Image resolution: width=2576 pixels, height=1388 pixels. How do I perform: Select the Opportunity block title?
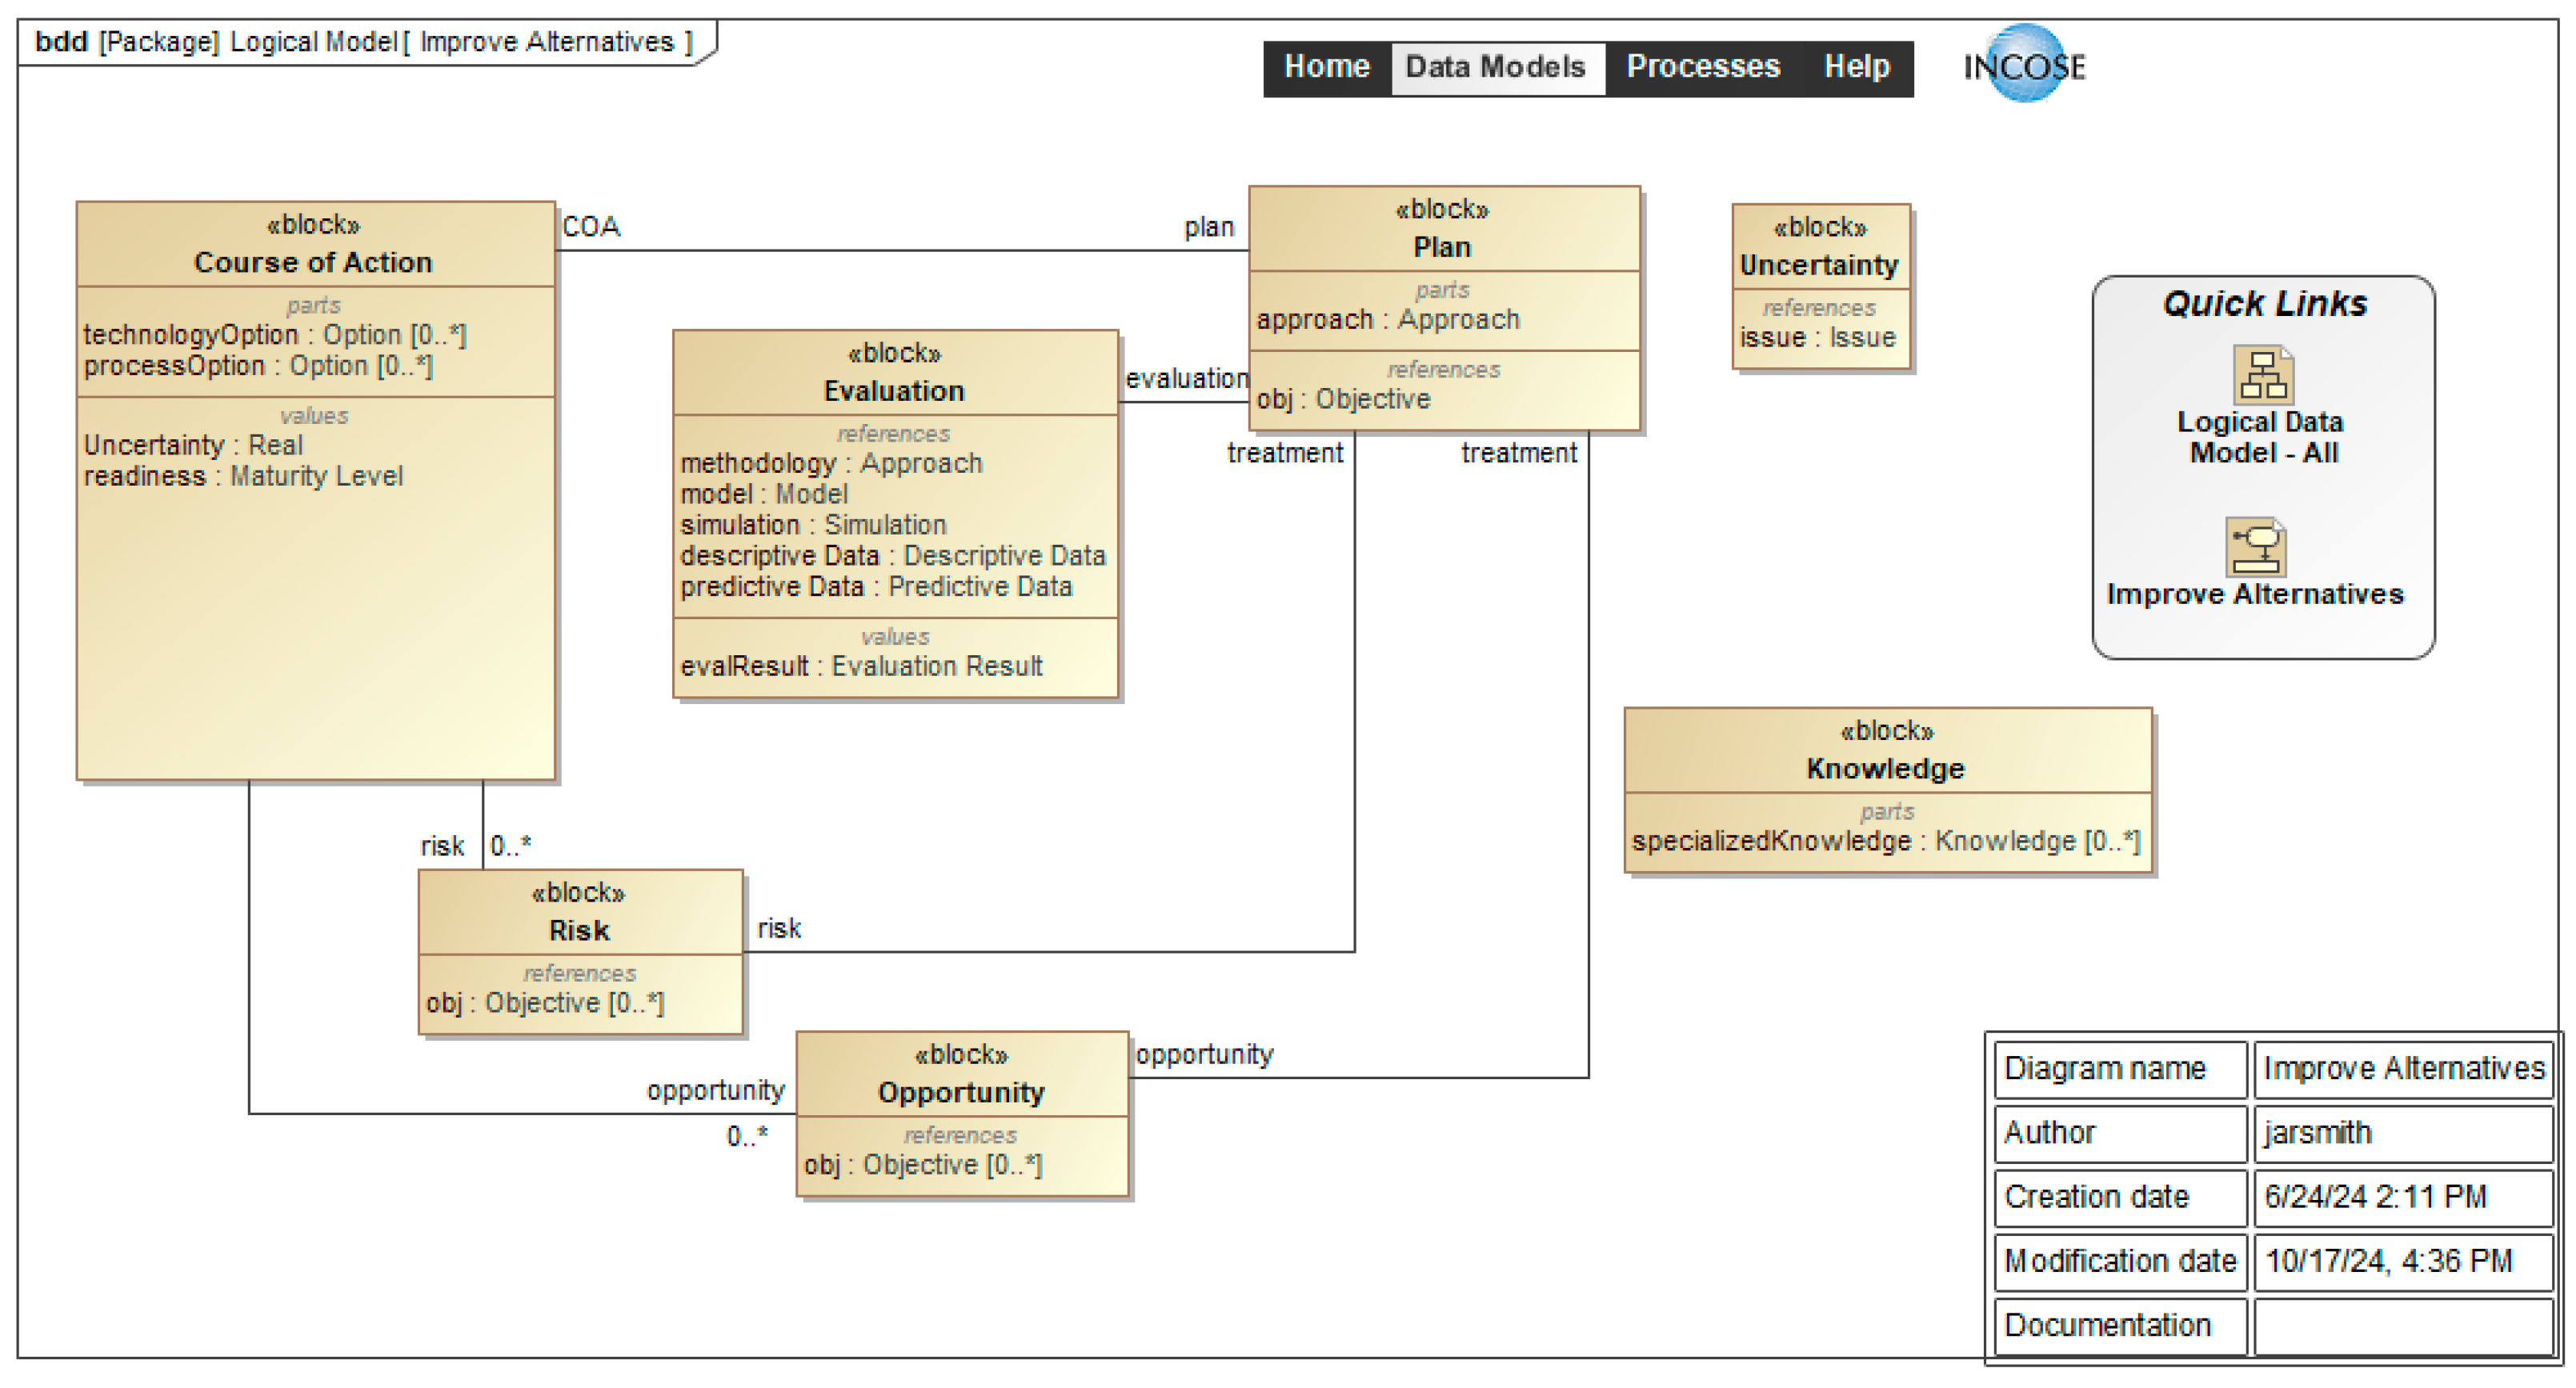point(960,1092)
